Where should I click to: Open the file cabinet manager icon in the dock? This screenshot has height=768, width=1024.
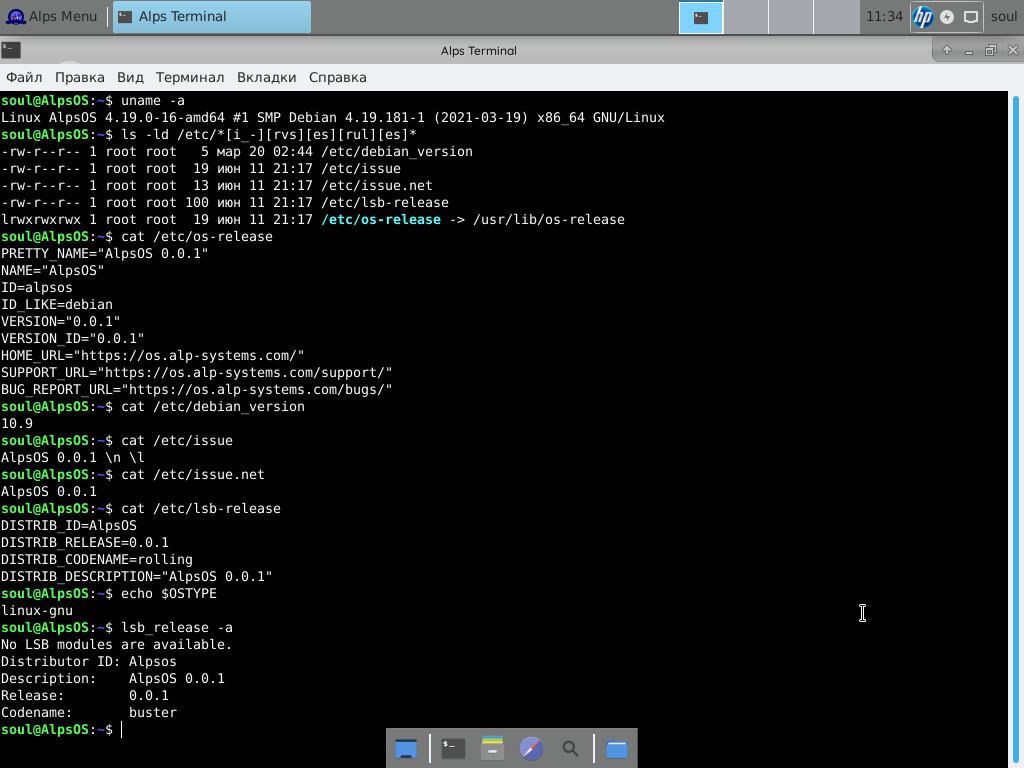492,748
